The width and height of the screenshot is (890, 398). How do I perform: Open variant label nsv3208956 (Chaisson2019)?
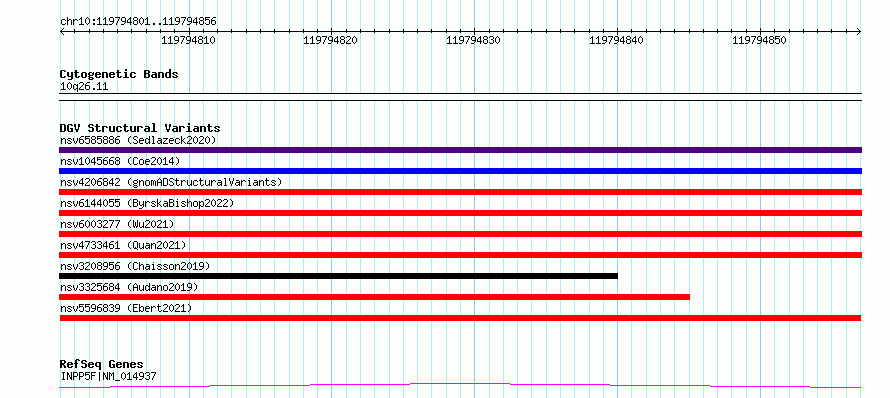pos(135,266)
